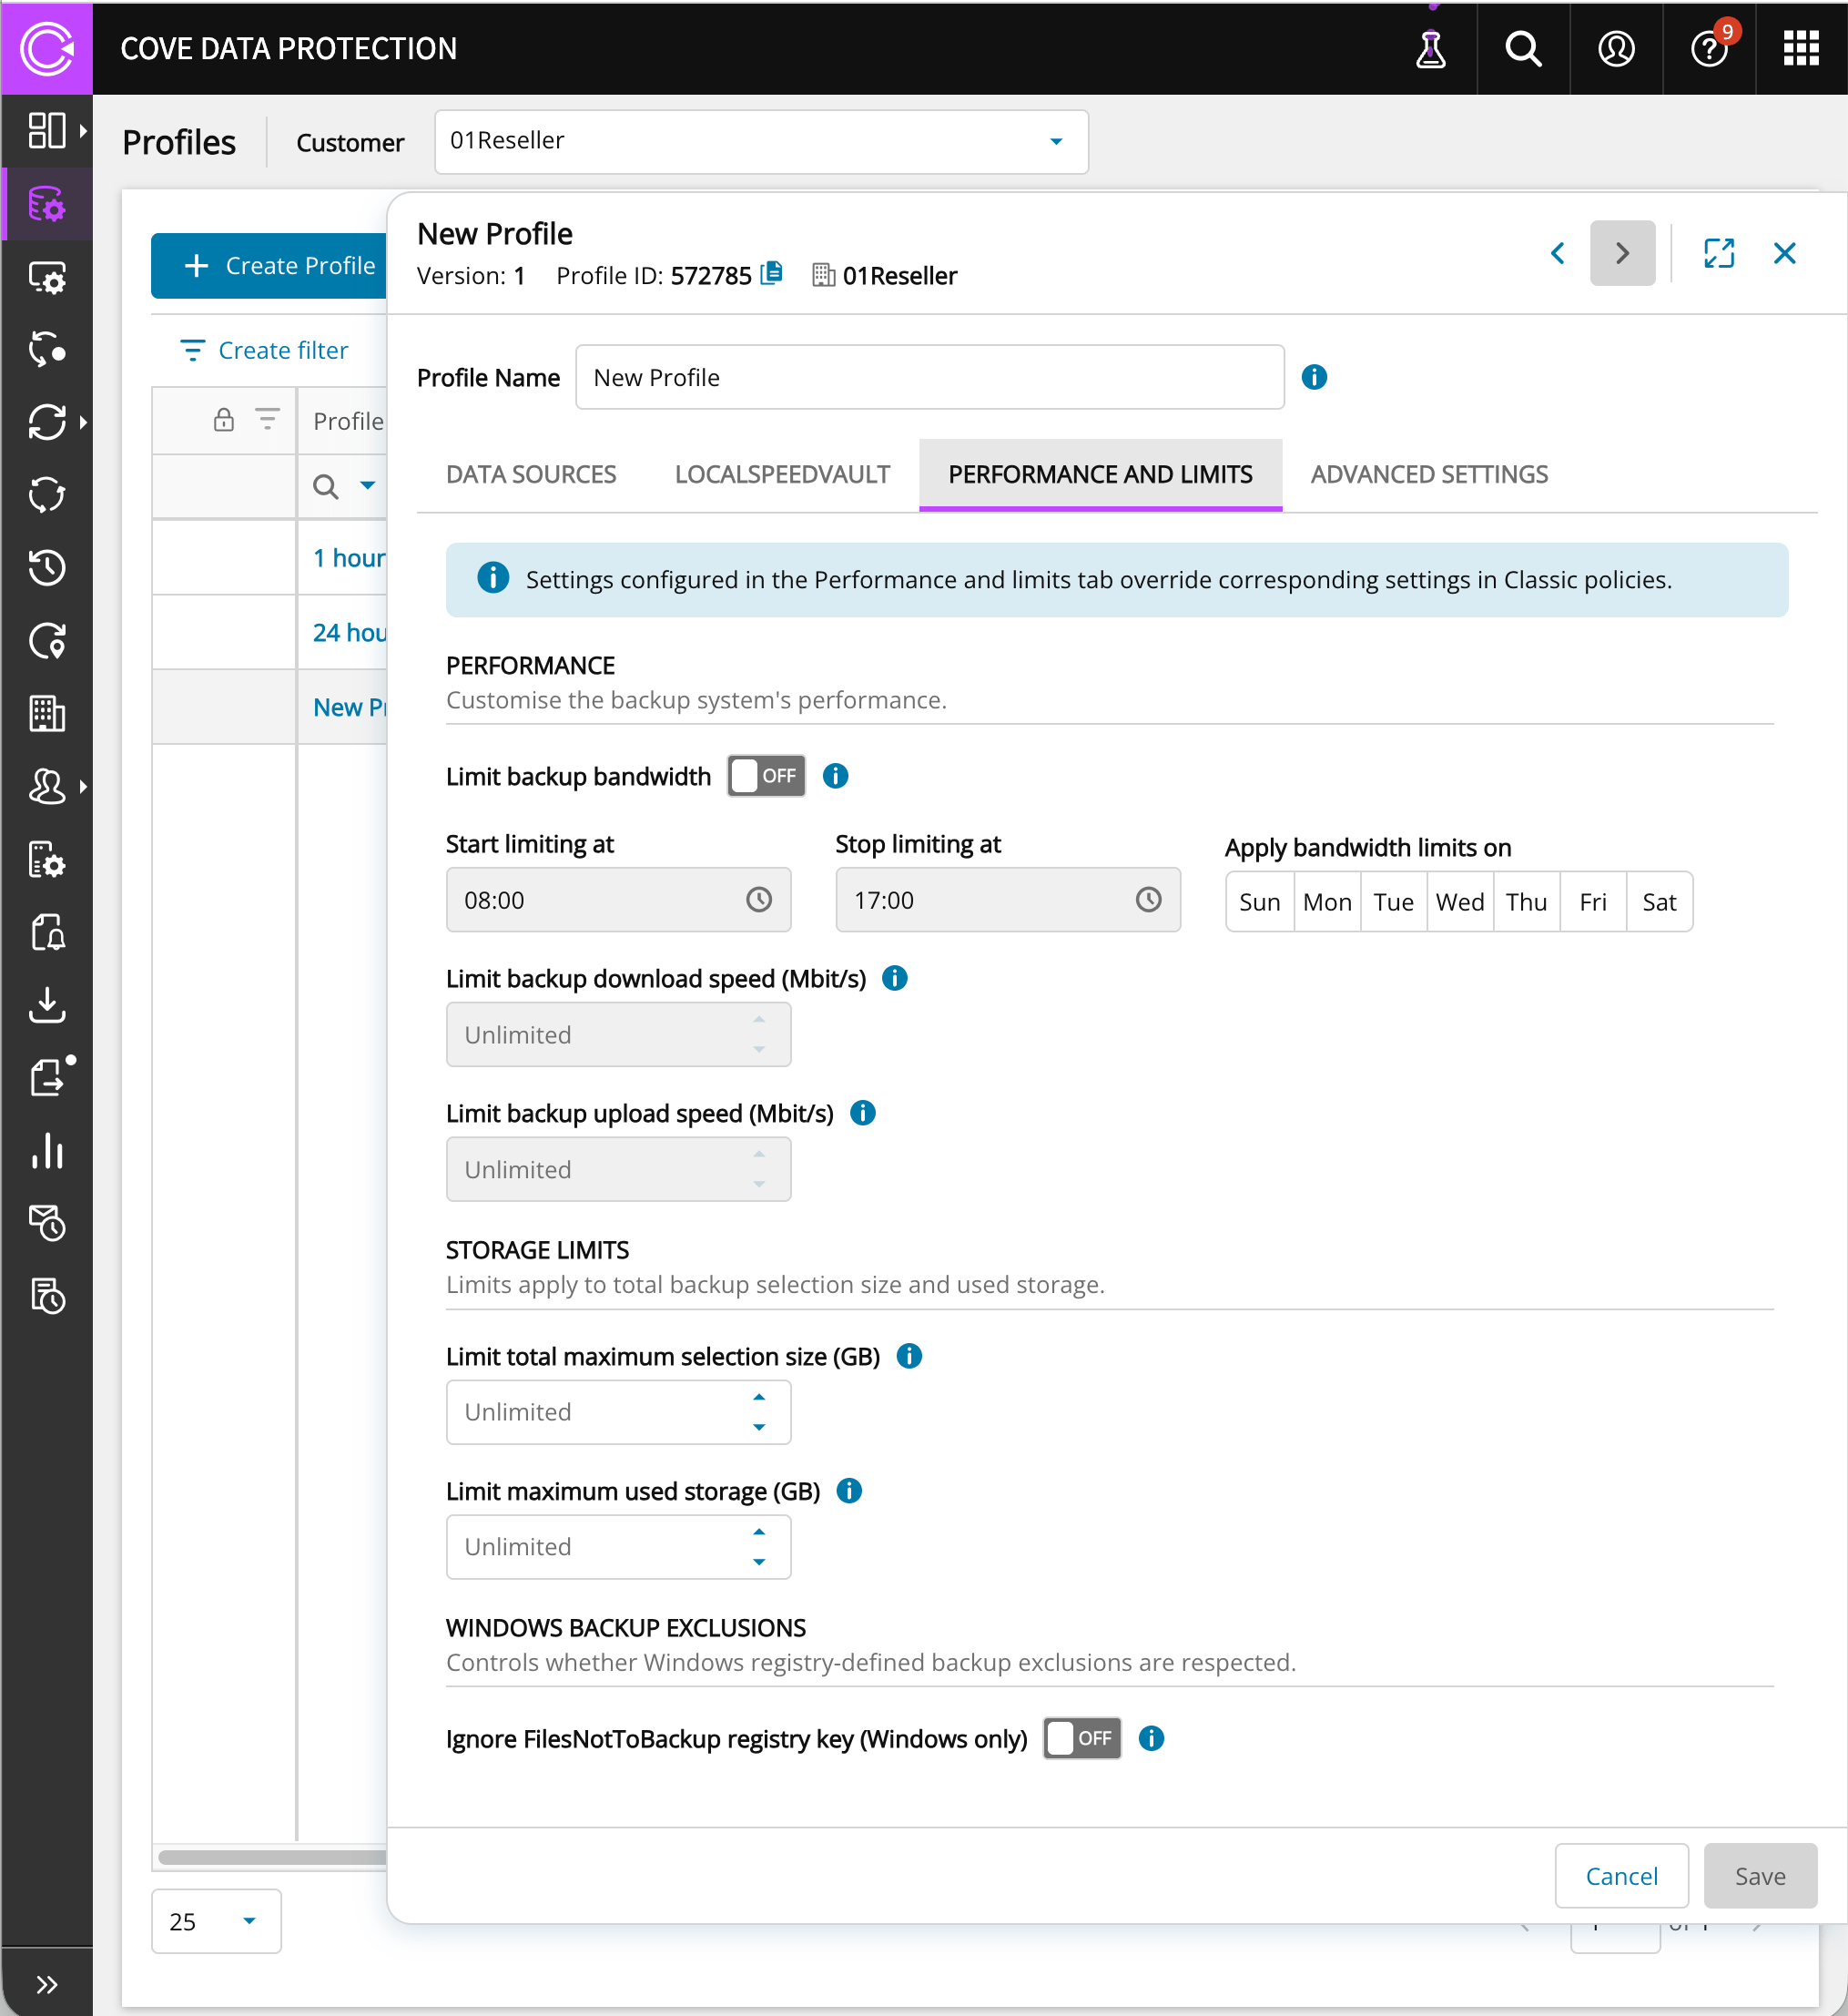Viewport: 1848px width, 2016px height.
Task: Open the 1 hour profile link
Action: [349, 558]
